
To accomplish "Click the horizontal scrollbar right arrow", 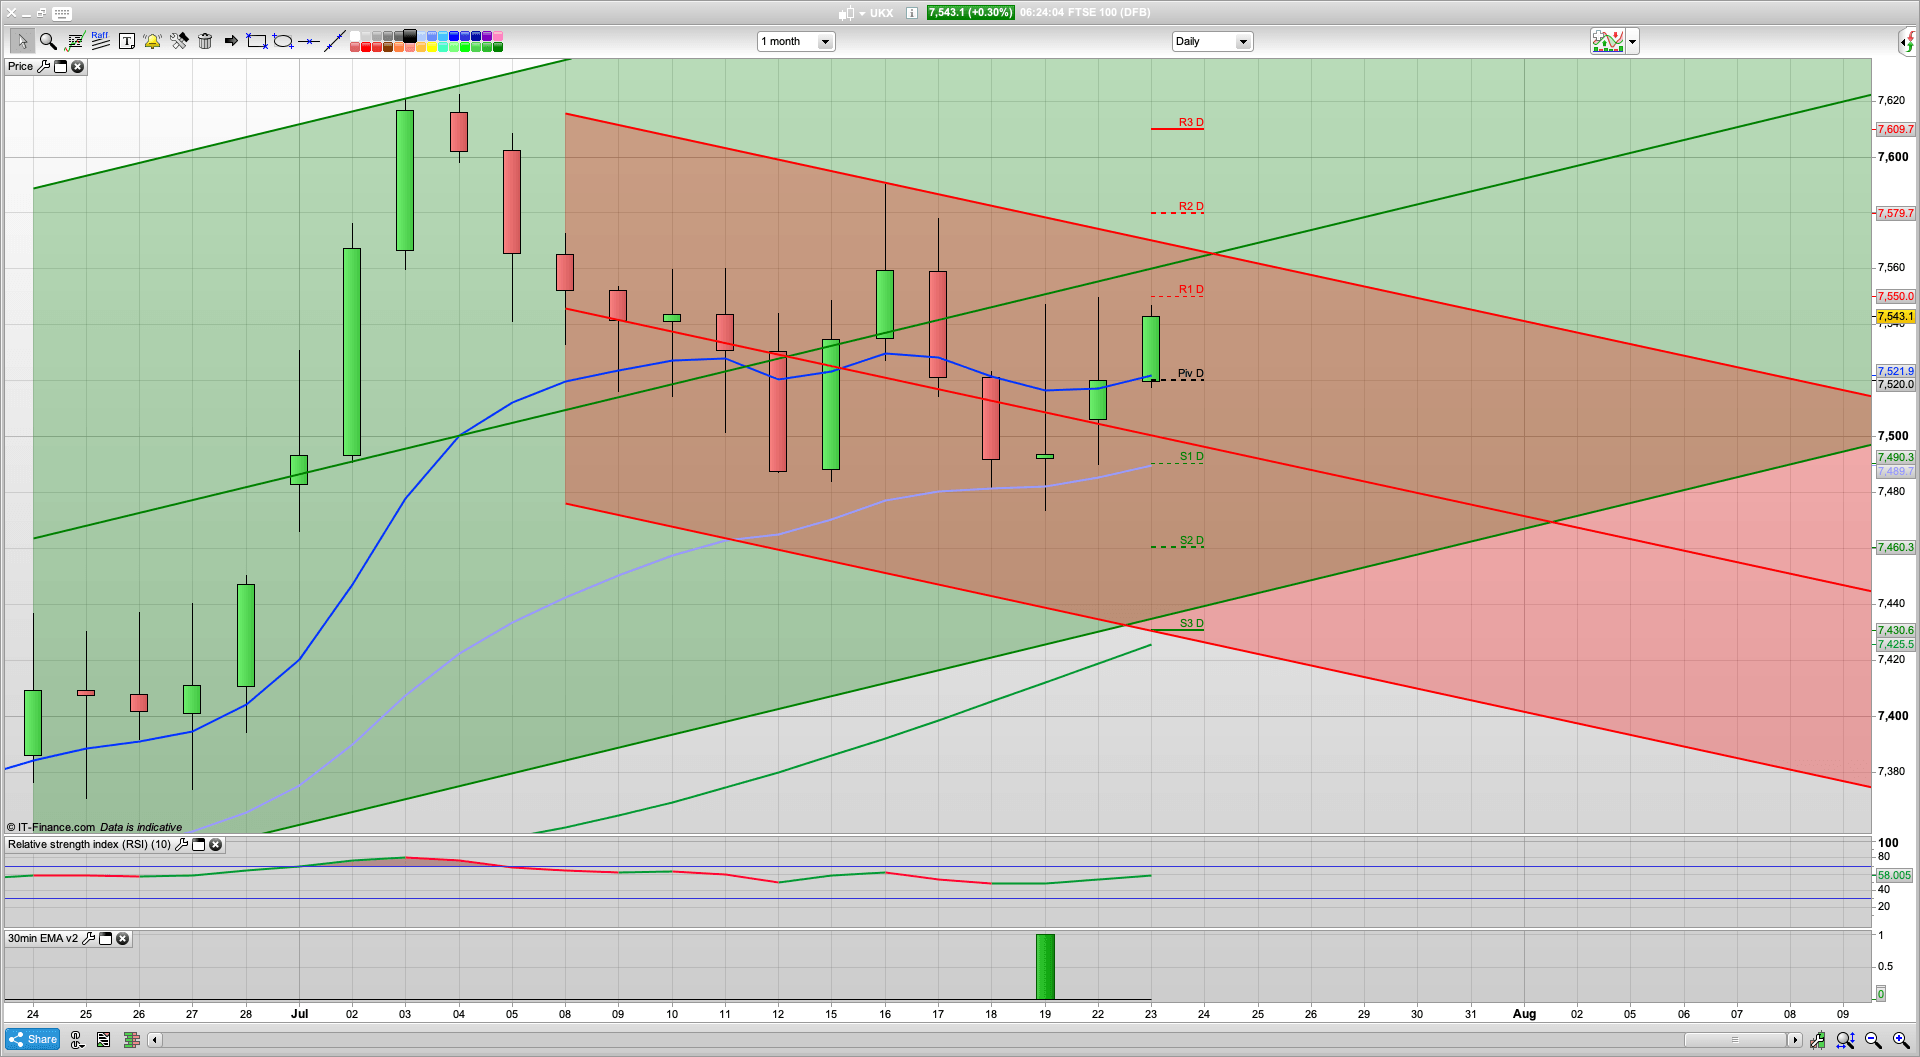I will click(1795, 1040).
